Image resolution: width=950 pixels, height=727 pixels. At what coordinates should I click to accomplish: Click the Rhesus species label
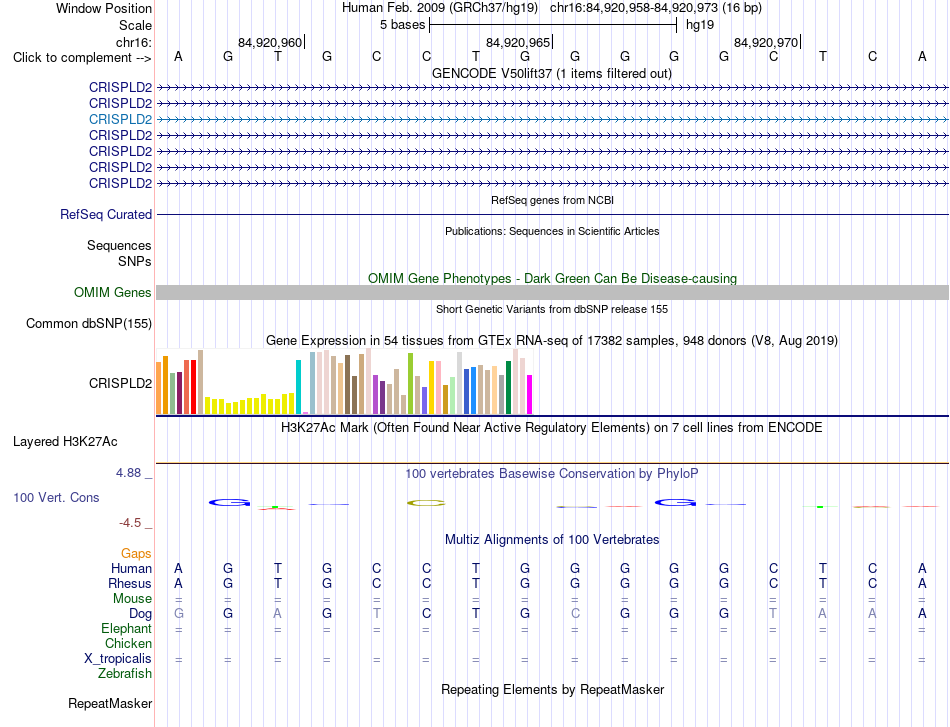130,583
